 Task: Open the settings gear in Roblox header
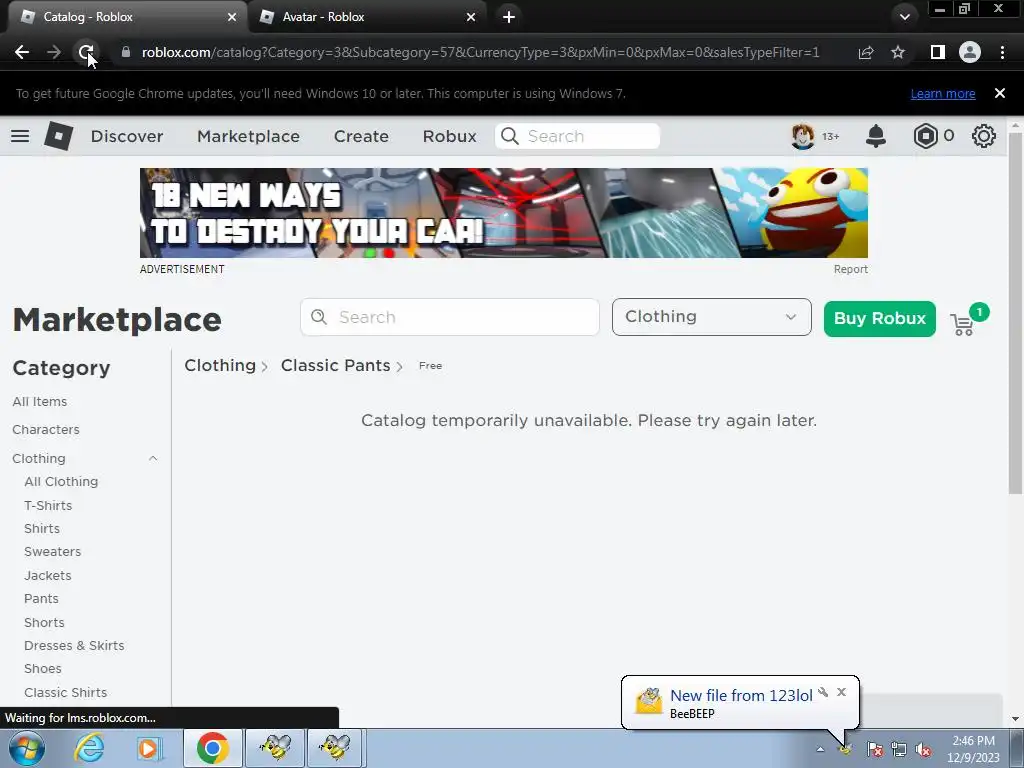pos(984,136)
